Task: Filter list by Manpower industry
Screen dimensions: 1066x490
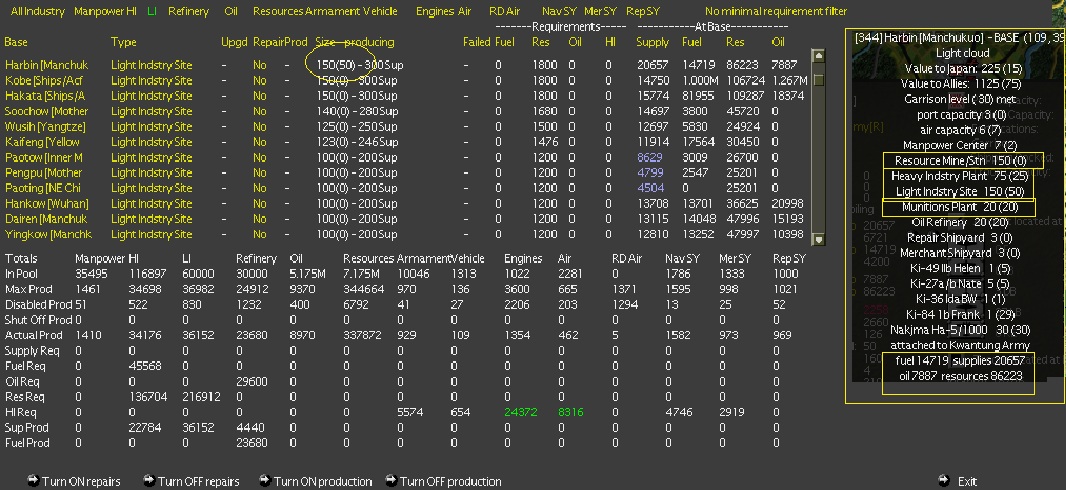Action: point(99,12)
